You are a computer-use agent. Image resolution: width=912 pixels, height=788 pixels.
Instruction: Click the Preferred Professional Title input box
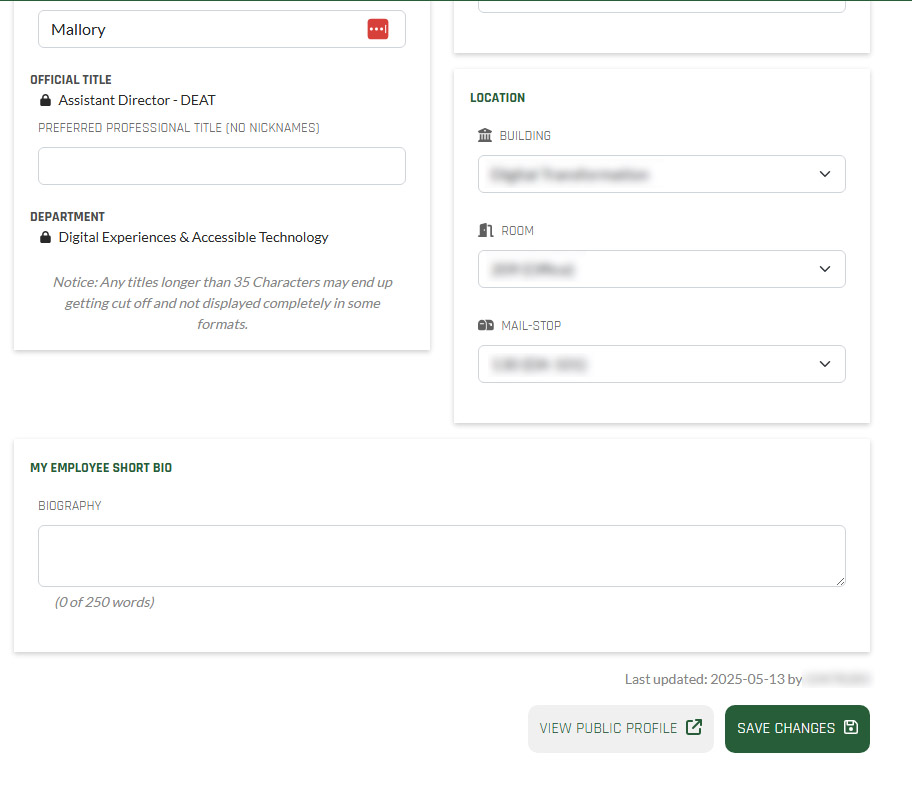pyautogui.click(x=221, y=166)
